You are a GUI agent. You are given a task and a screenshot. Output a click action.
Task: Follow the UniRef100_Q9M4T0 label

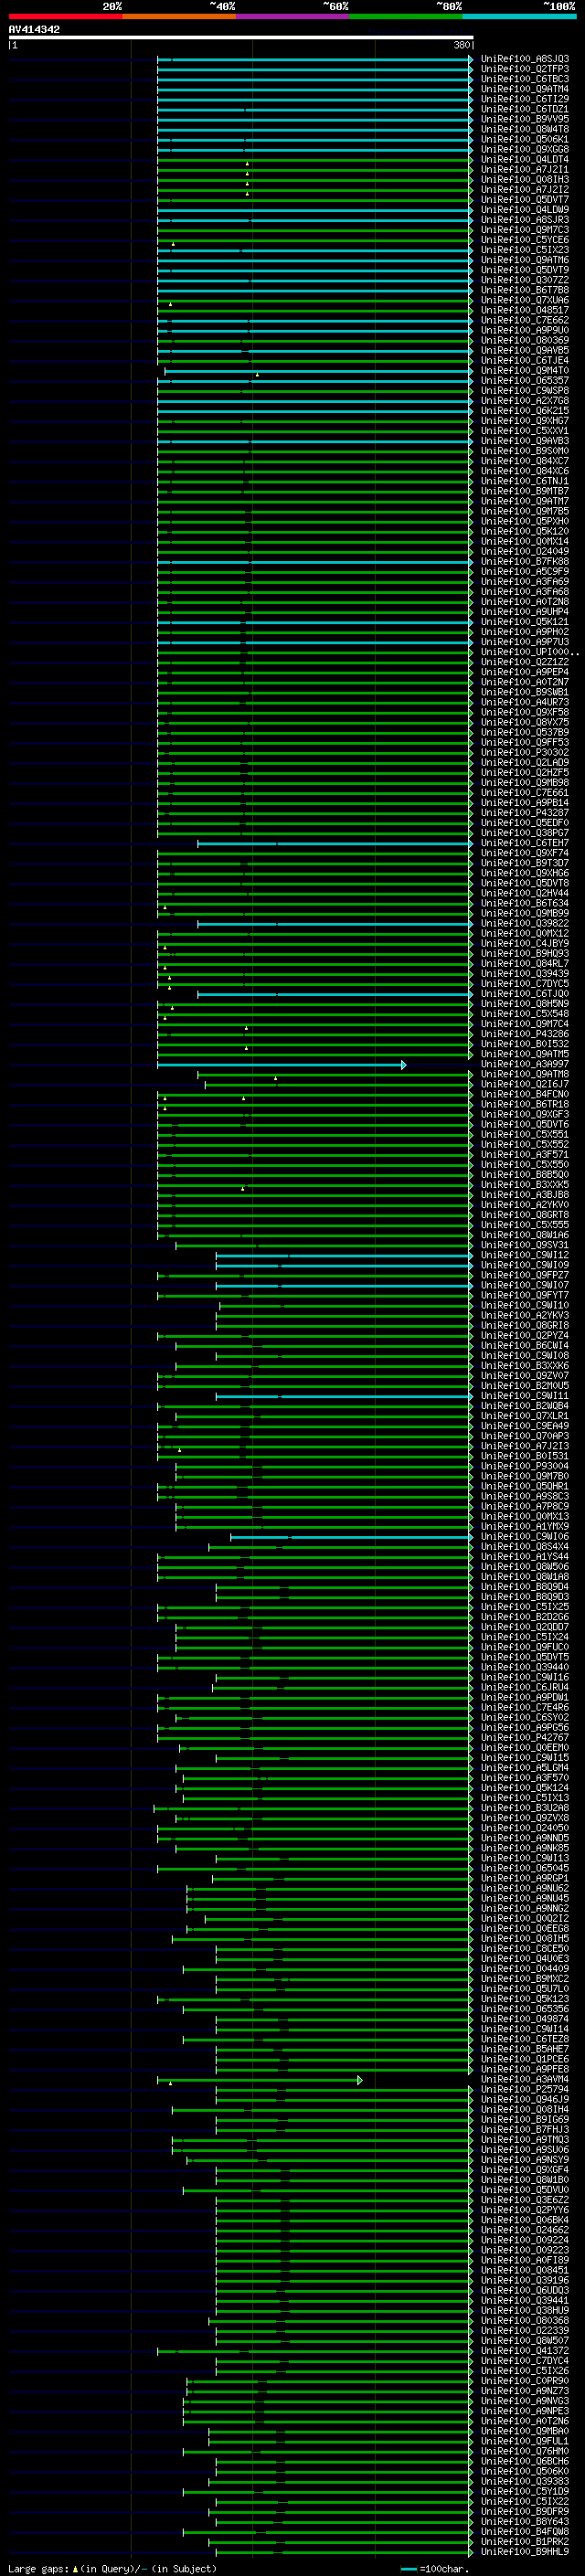pos(525,371)
